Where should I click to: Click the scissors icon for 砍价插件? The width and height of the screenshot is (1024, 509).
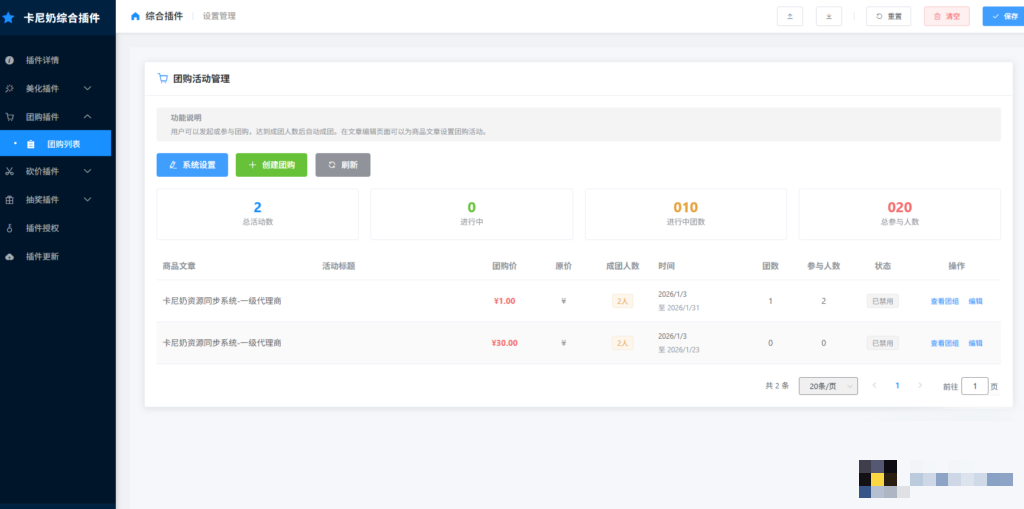pyautogui.click(x=10, y=171)
